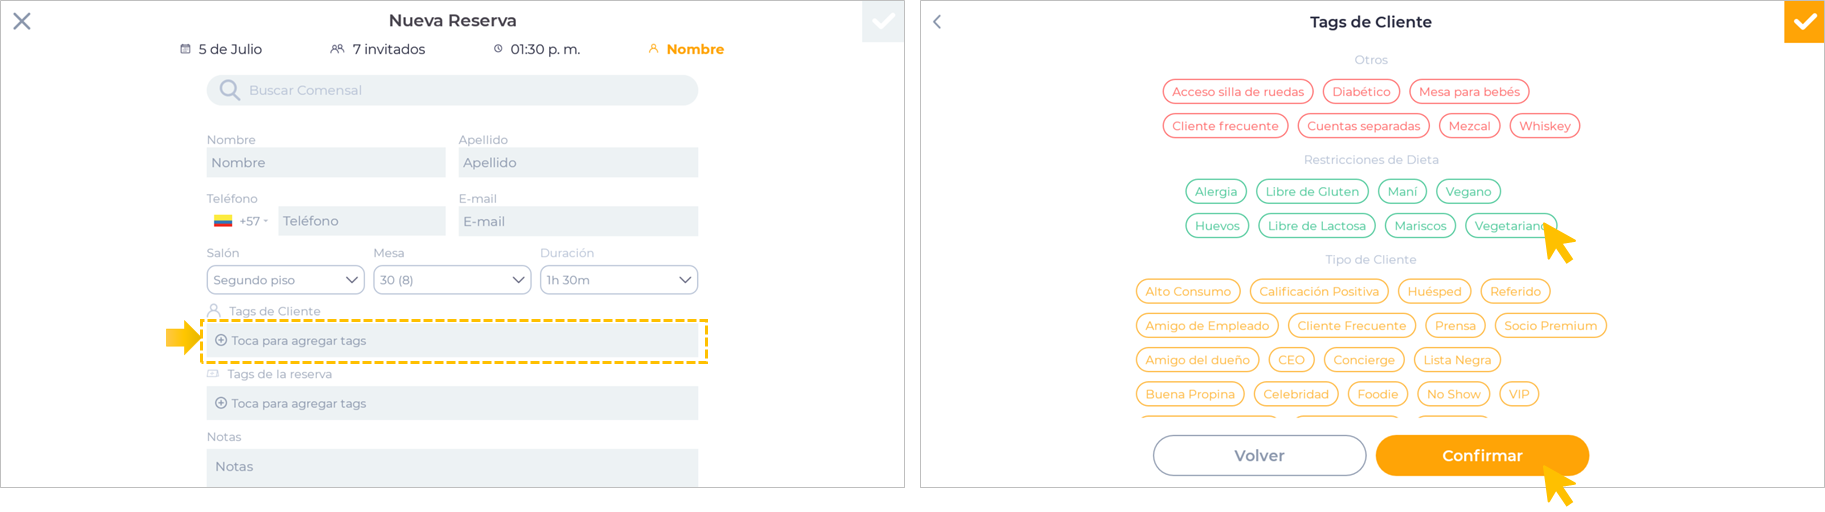1825x512 pixels.
Task: Click the search magnifier icon
Action: [230, 90]
